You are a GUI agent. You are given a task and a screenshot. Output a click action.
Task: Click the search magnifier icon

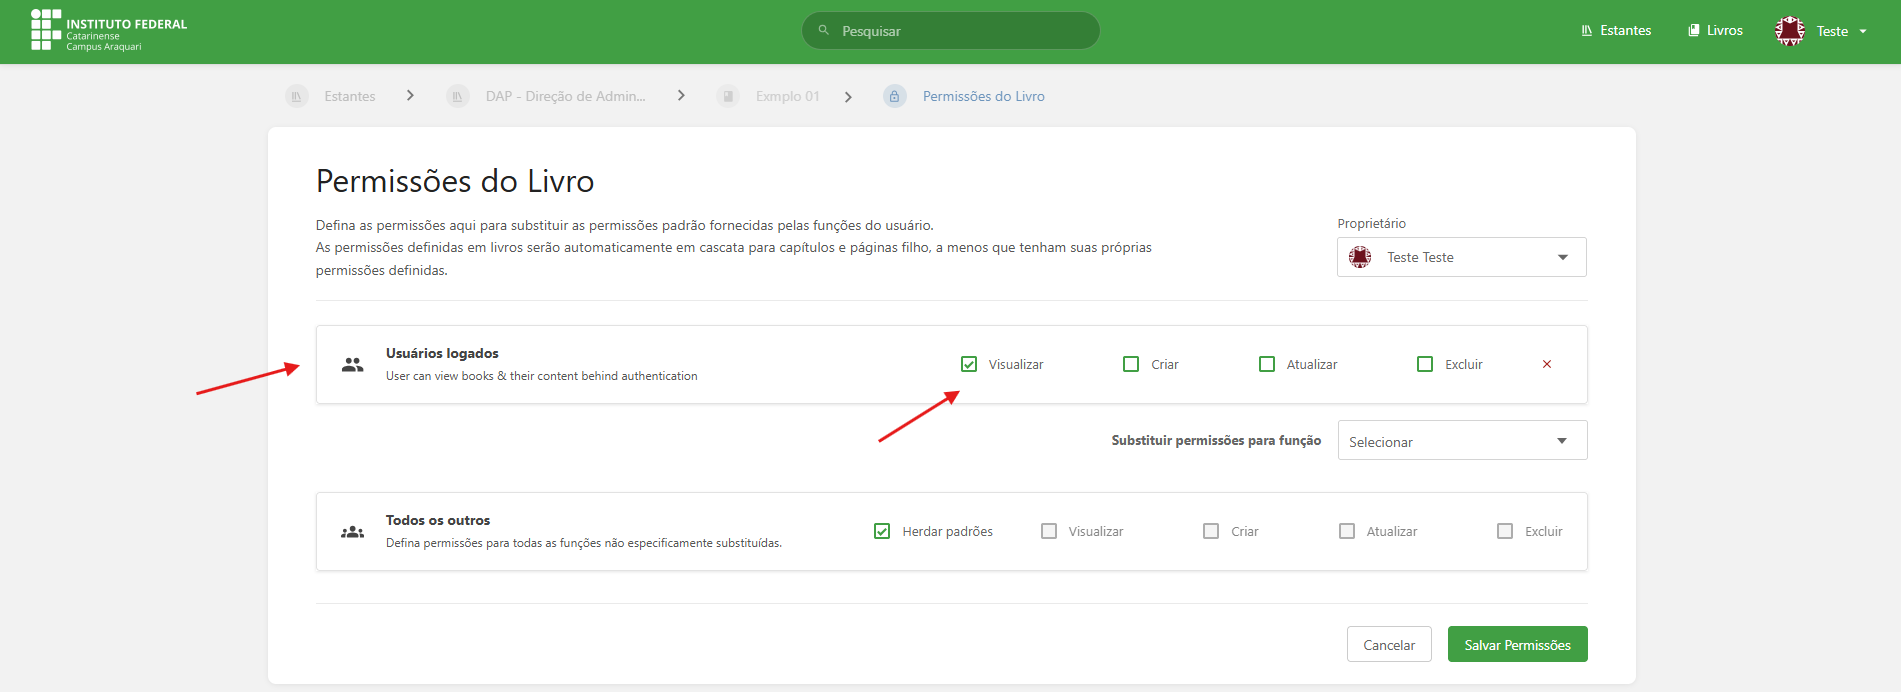(824, 31)
